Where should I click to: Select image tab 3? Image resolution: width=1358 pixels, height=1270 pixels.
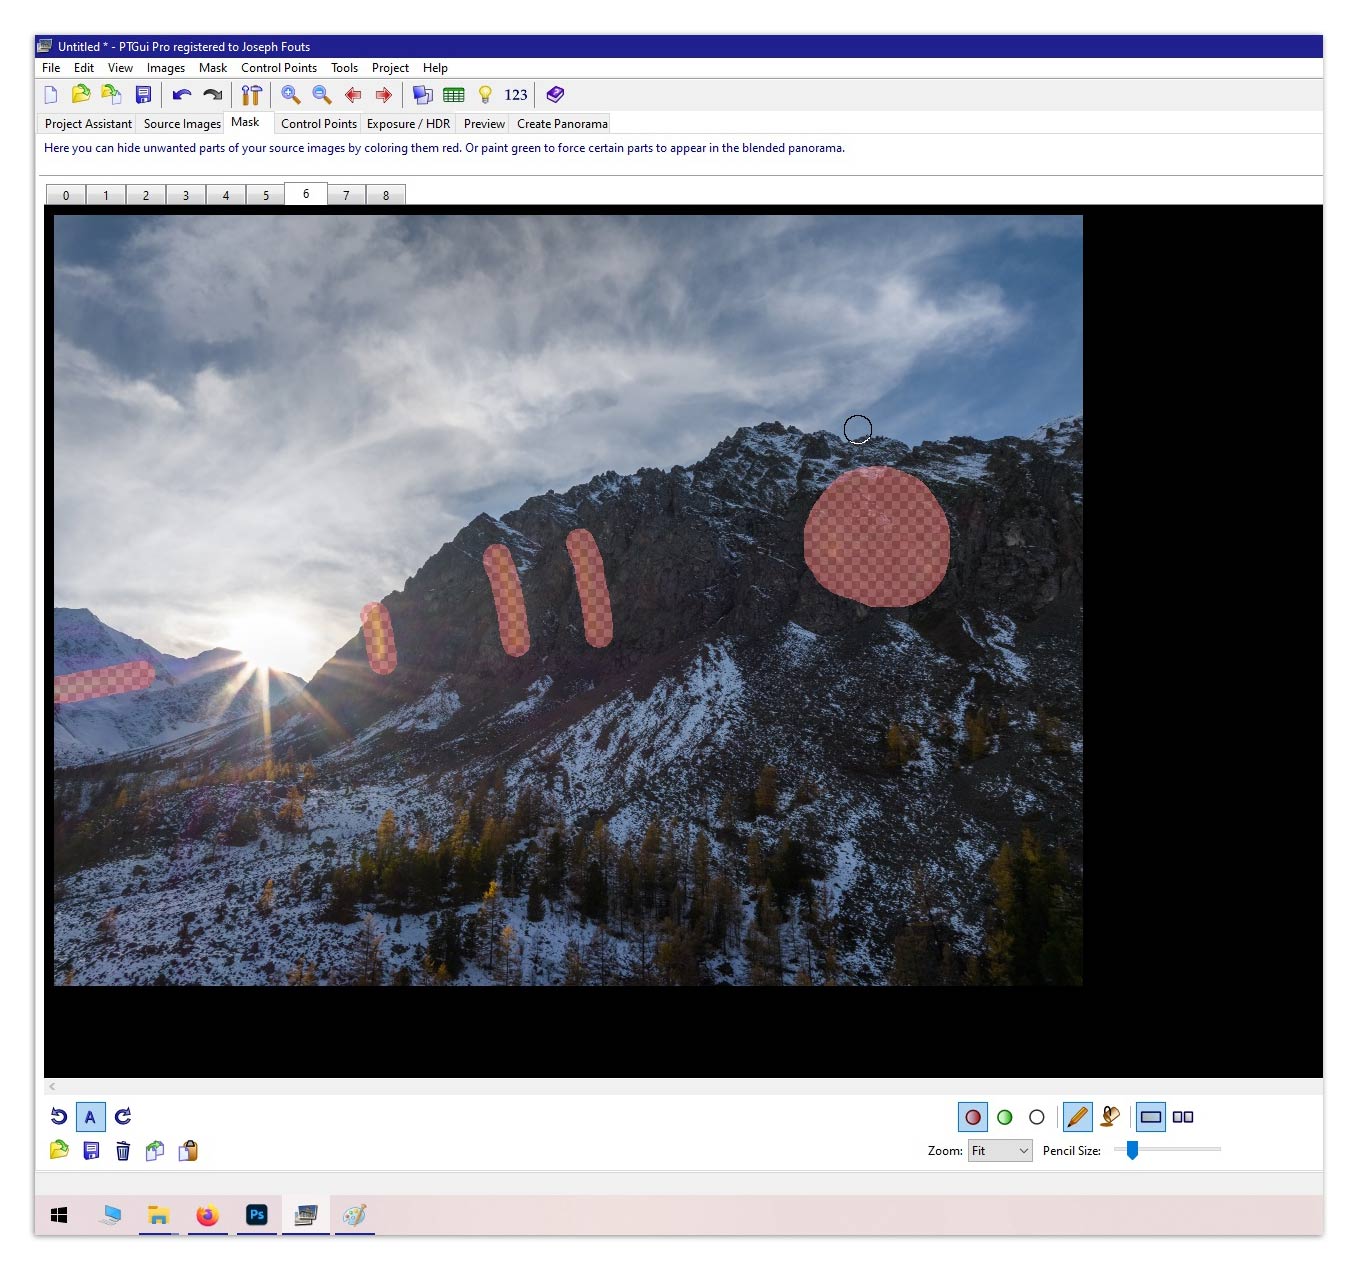tap(186, 195)
